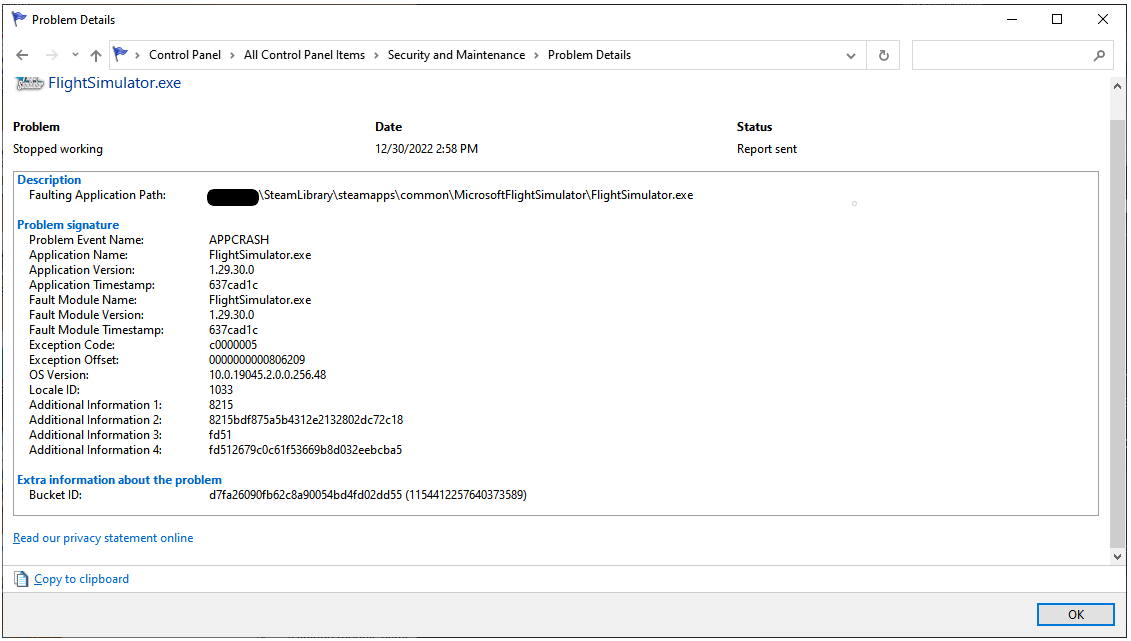Open the address bar history dropdown
The width and height of the screenshot is (1131, 641).
coord(851,56)
